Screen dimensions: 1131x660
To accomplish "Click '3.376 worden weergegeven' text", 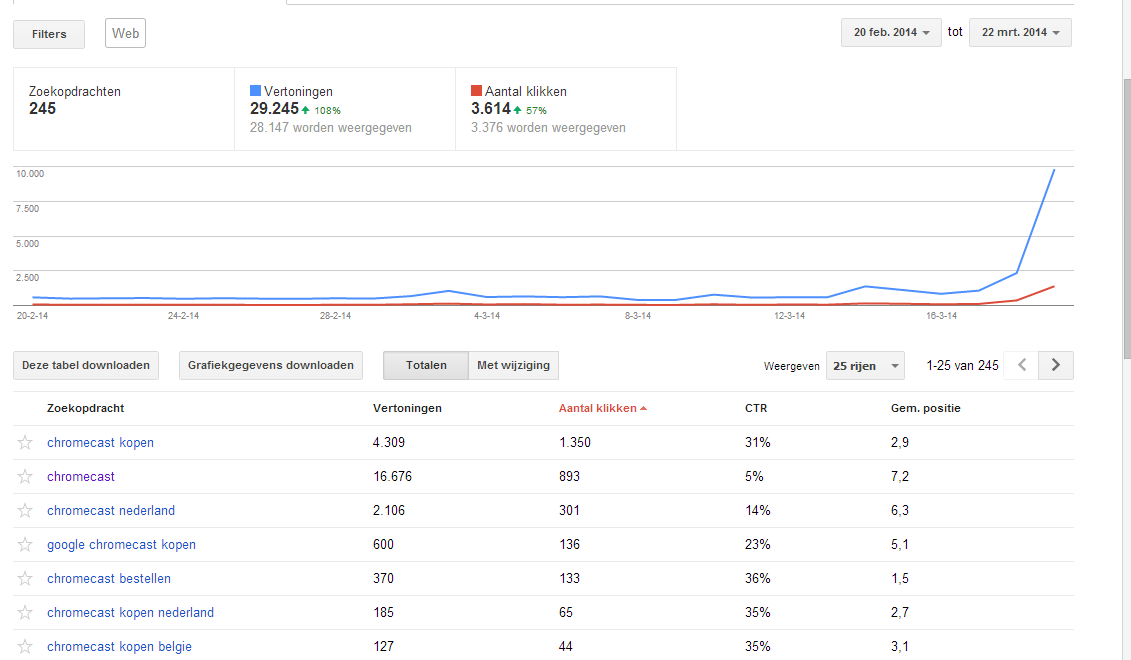I will pos(548,128).
